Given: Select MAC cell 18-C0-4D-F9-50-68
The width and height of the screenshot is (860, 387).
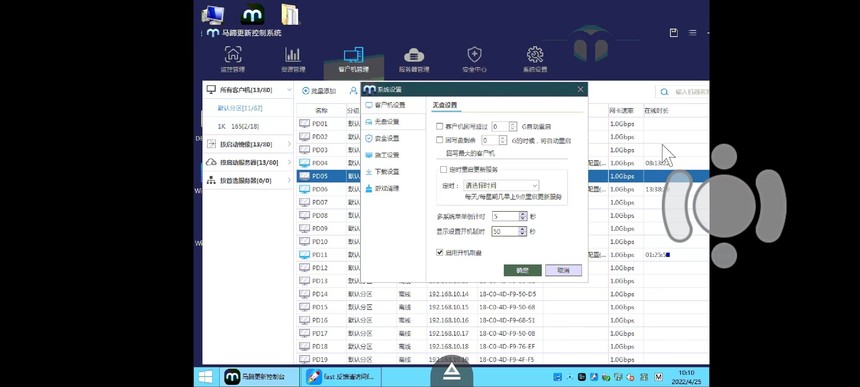Looking at the screenshot, I should (507, 307).
